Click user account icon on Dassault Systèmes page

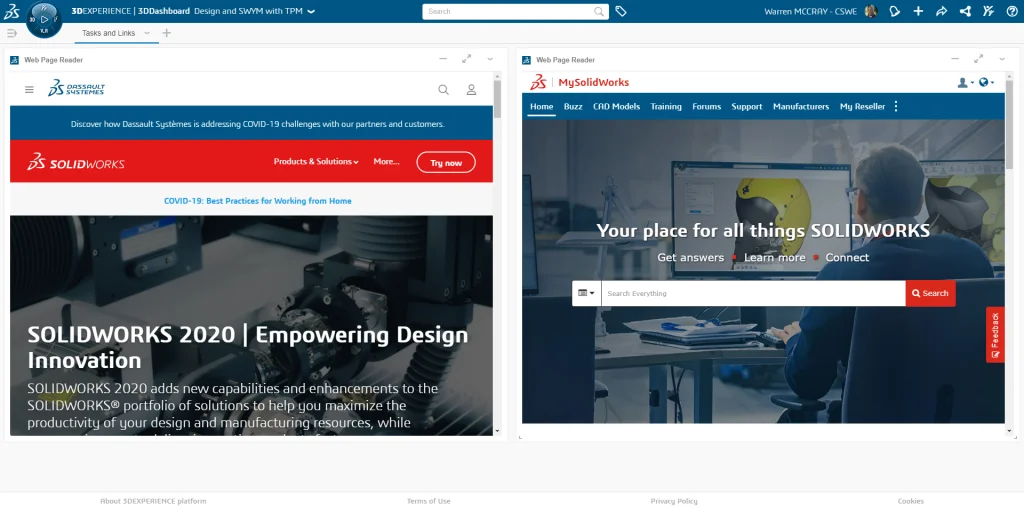[x=472, y=90]
